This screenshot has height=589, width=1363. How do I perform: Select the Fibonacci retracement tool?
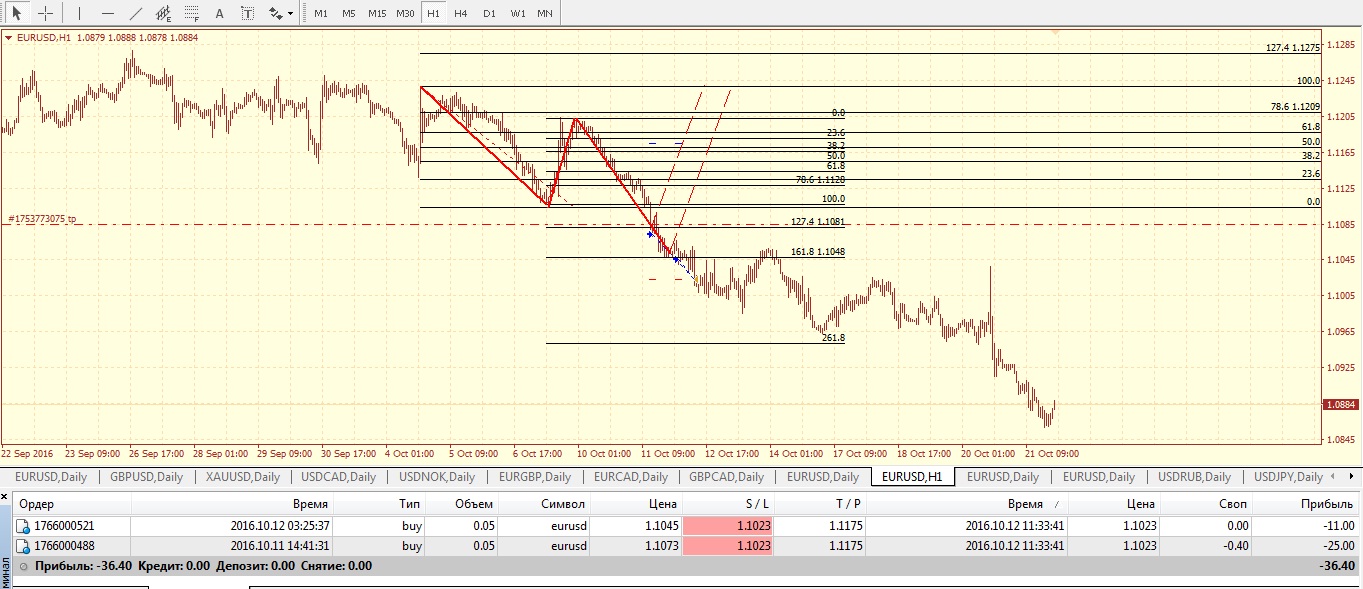point(191,14)
